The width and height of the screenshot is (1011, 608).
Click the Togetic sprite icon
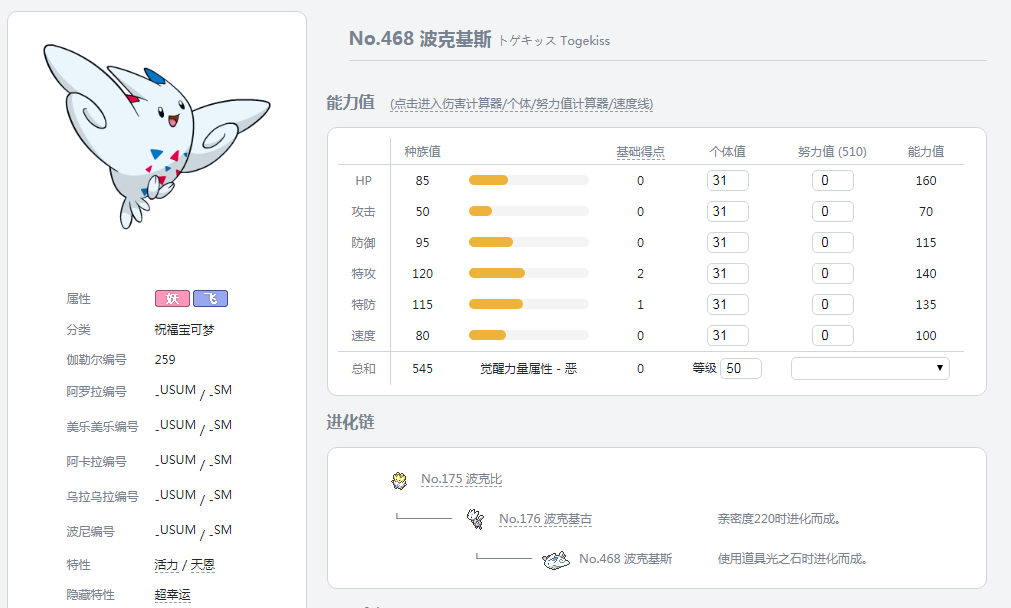coord(476,519)
